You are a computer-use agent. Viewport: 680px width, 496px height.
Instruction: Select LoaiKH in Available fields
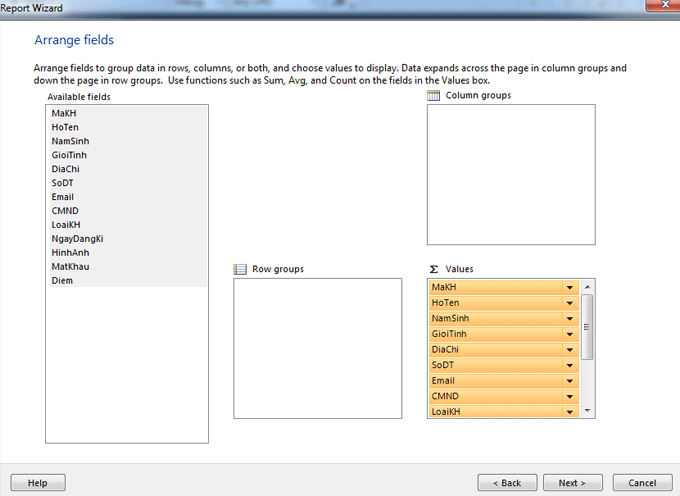pyautogui.click(x=128, y=225)
